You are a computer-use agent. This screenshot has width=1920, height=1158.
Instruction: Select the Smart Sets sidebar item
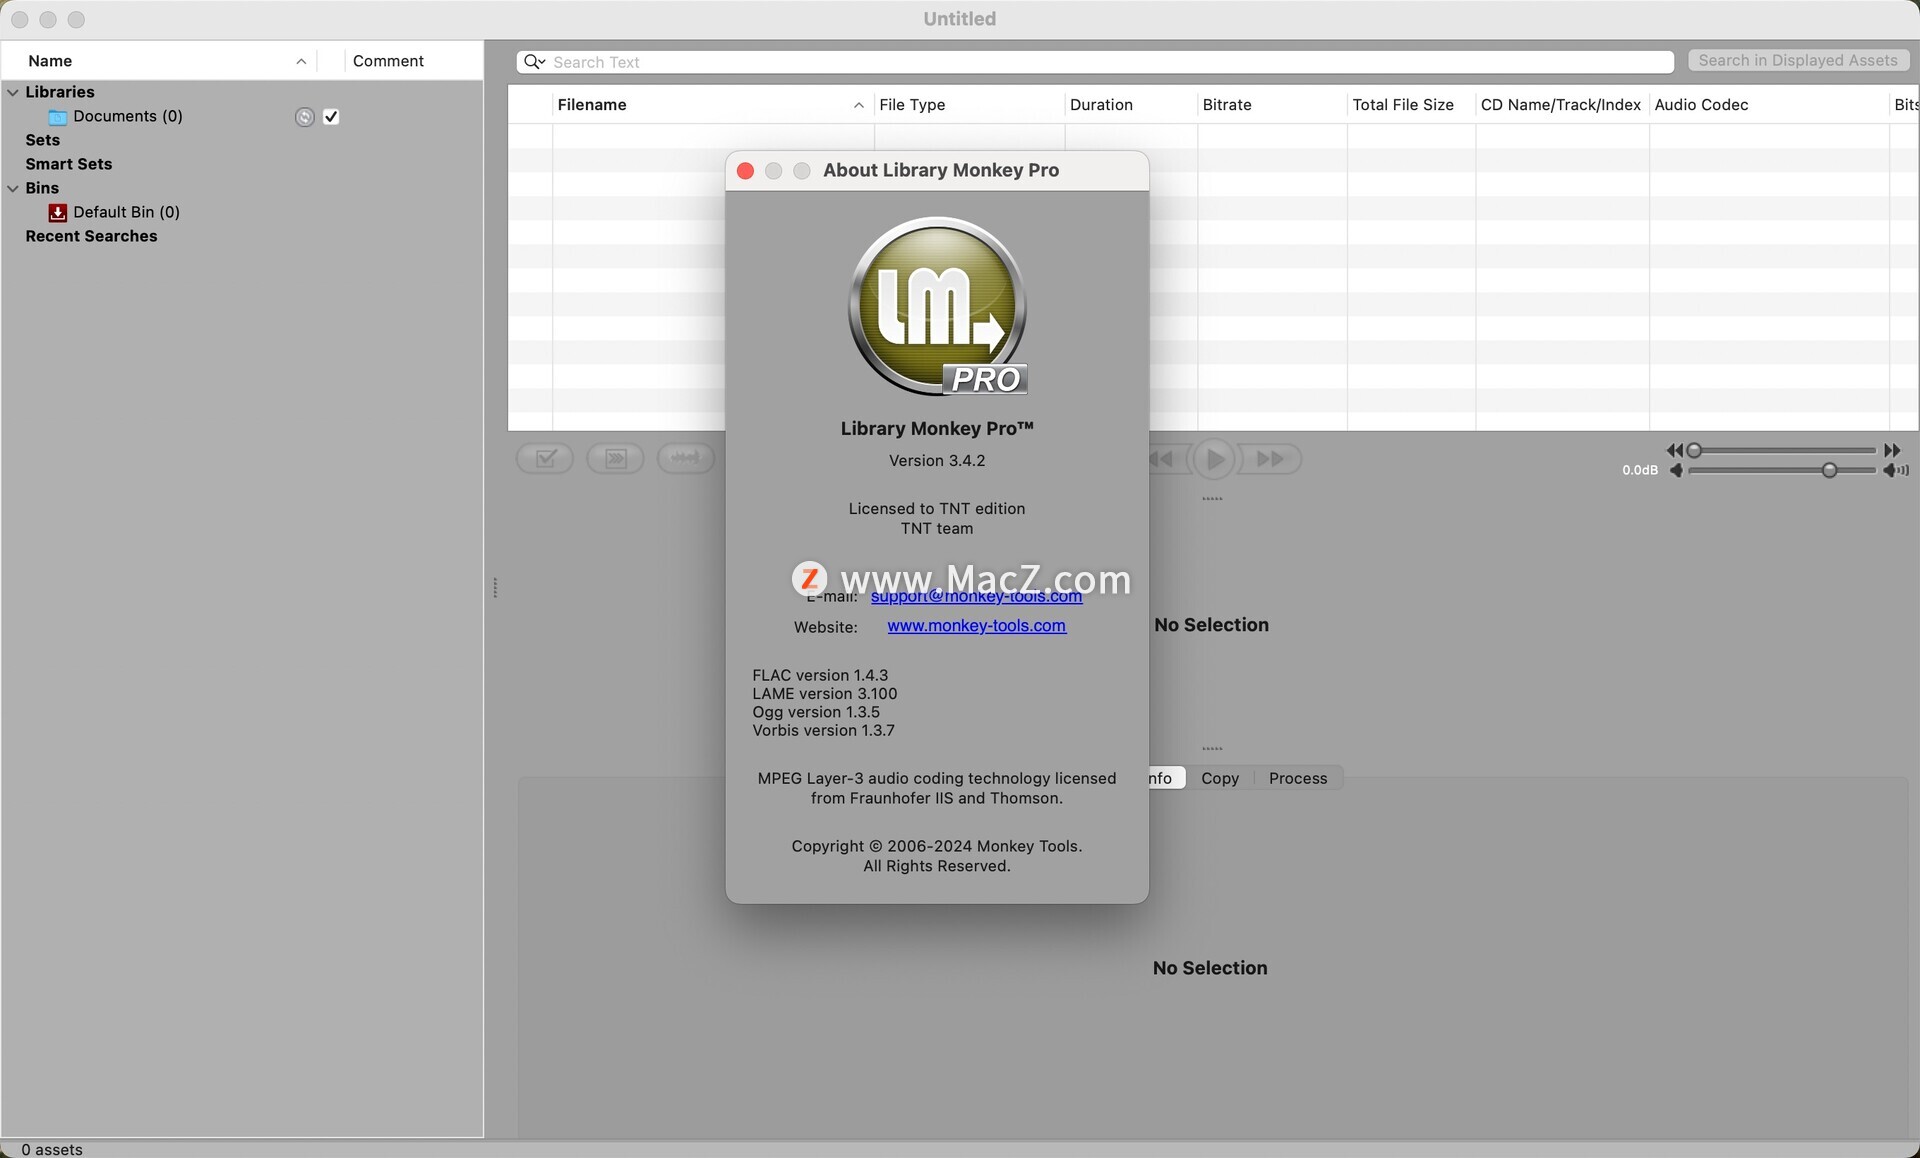click(x=69, y=164)
